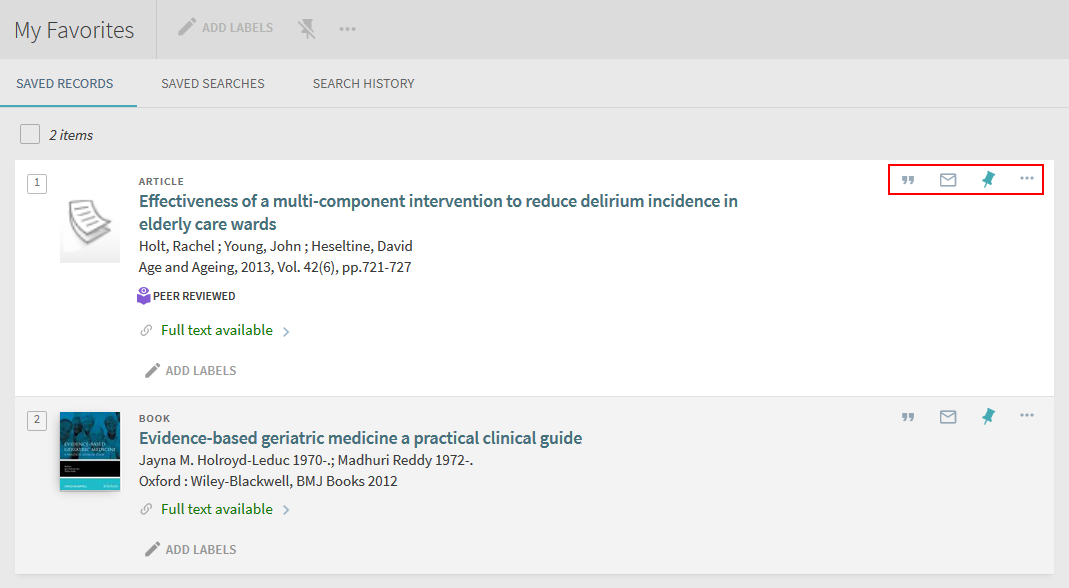Click the citation quote icon for the geriatric medicine book
This screenshot has height=588, width=1069.
(908, 417)
